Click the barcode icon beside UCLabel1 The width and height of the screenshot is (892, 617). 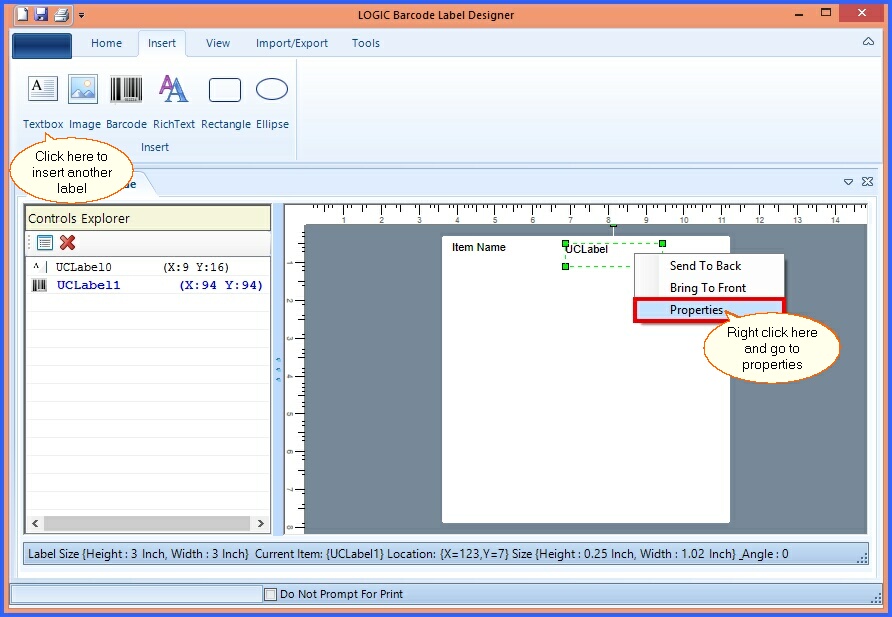(39, 285)
